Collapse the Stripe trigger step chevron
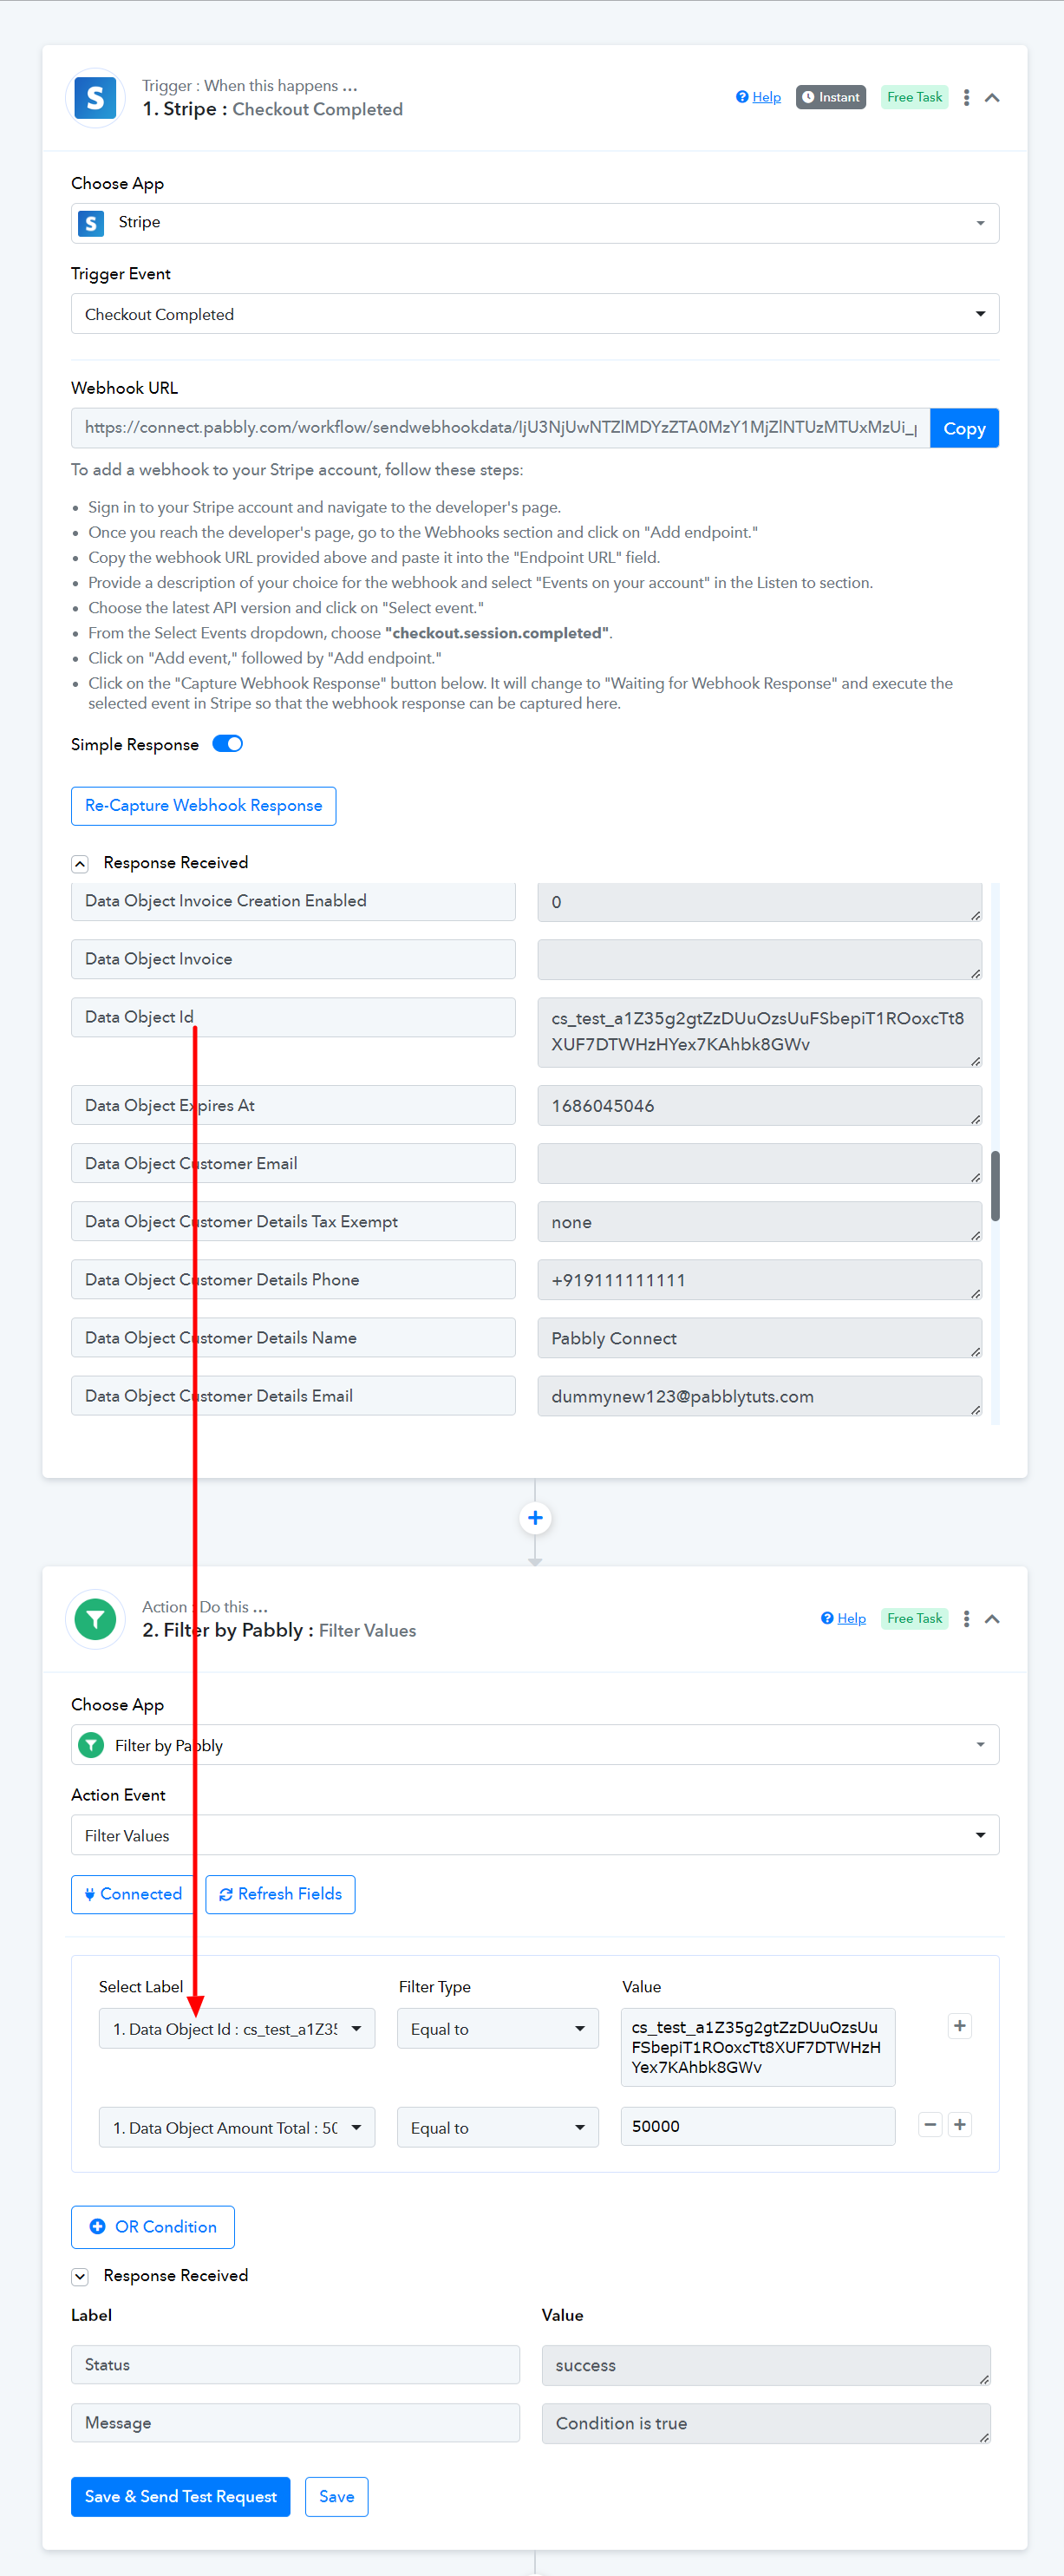The height and width of the screenshot is (2576, 1064). click(992, 97)
